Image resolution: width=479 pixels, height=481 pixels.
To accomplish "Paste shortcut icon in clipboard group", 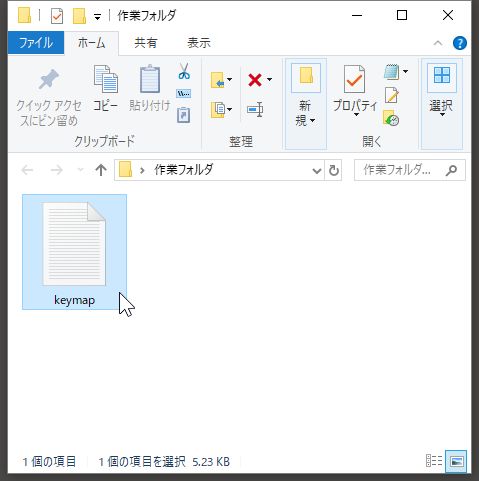I will click(x=183, y=115).
